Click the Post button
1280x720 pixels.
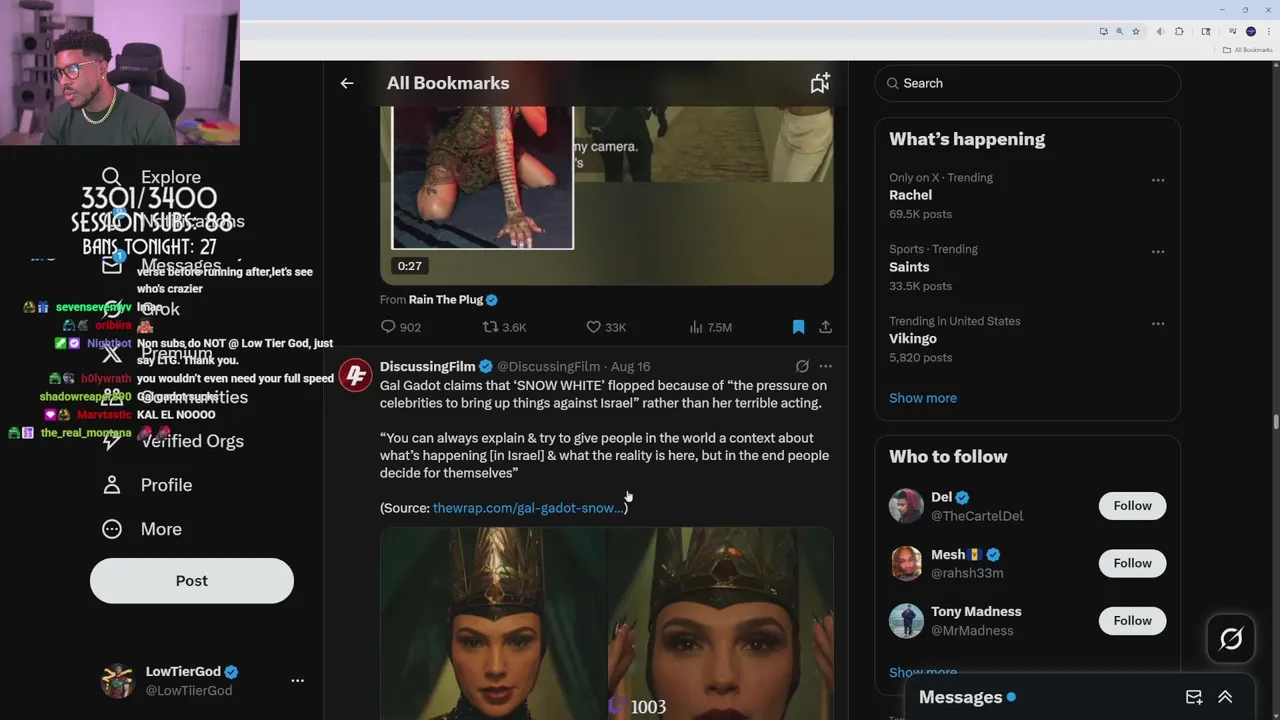click(x=192, y=581)
